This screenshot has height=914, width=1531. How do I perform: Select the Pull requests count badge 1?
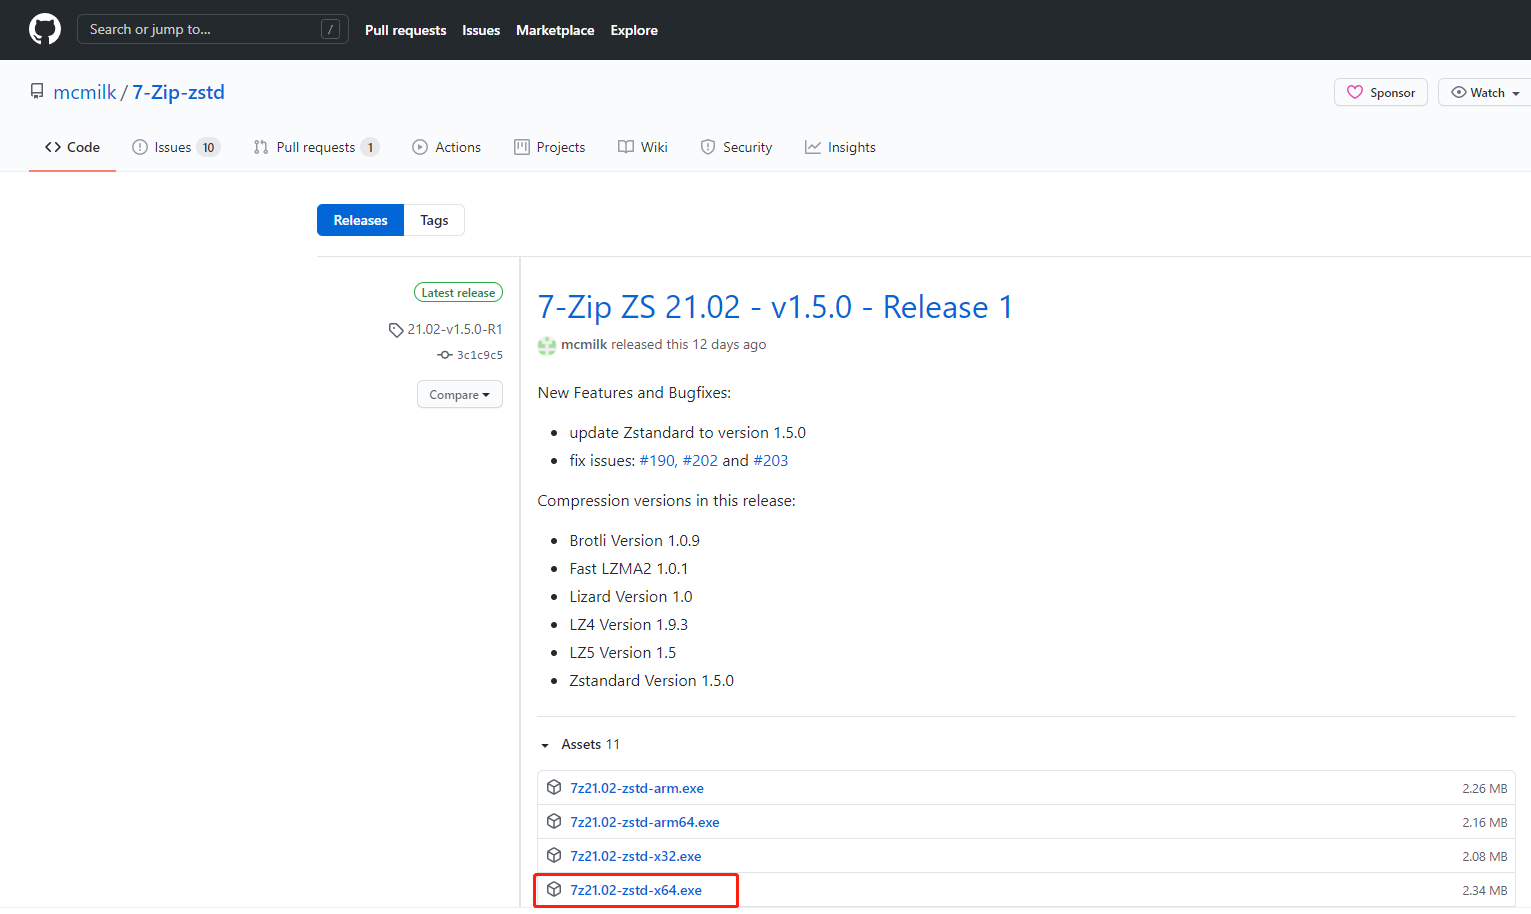[x=370, y=147]
